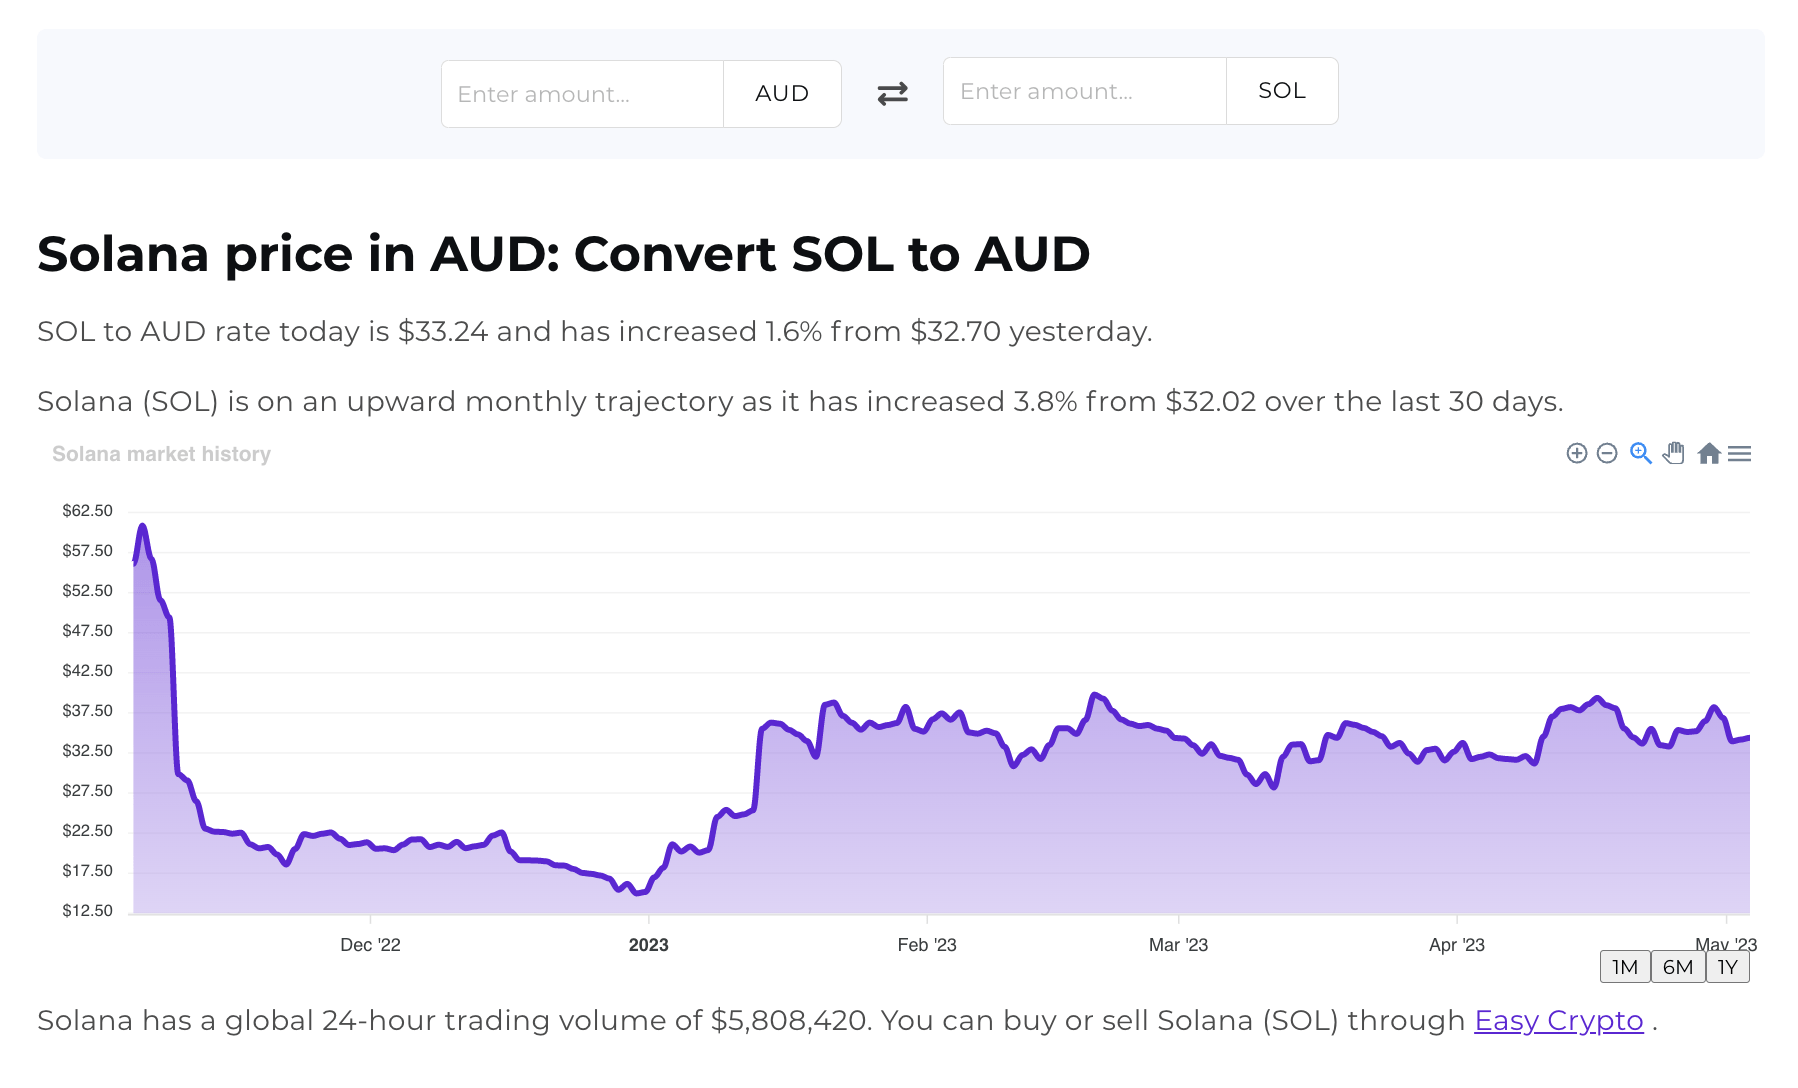Toggle the panning hand tool on

(1674, 453)
